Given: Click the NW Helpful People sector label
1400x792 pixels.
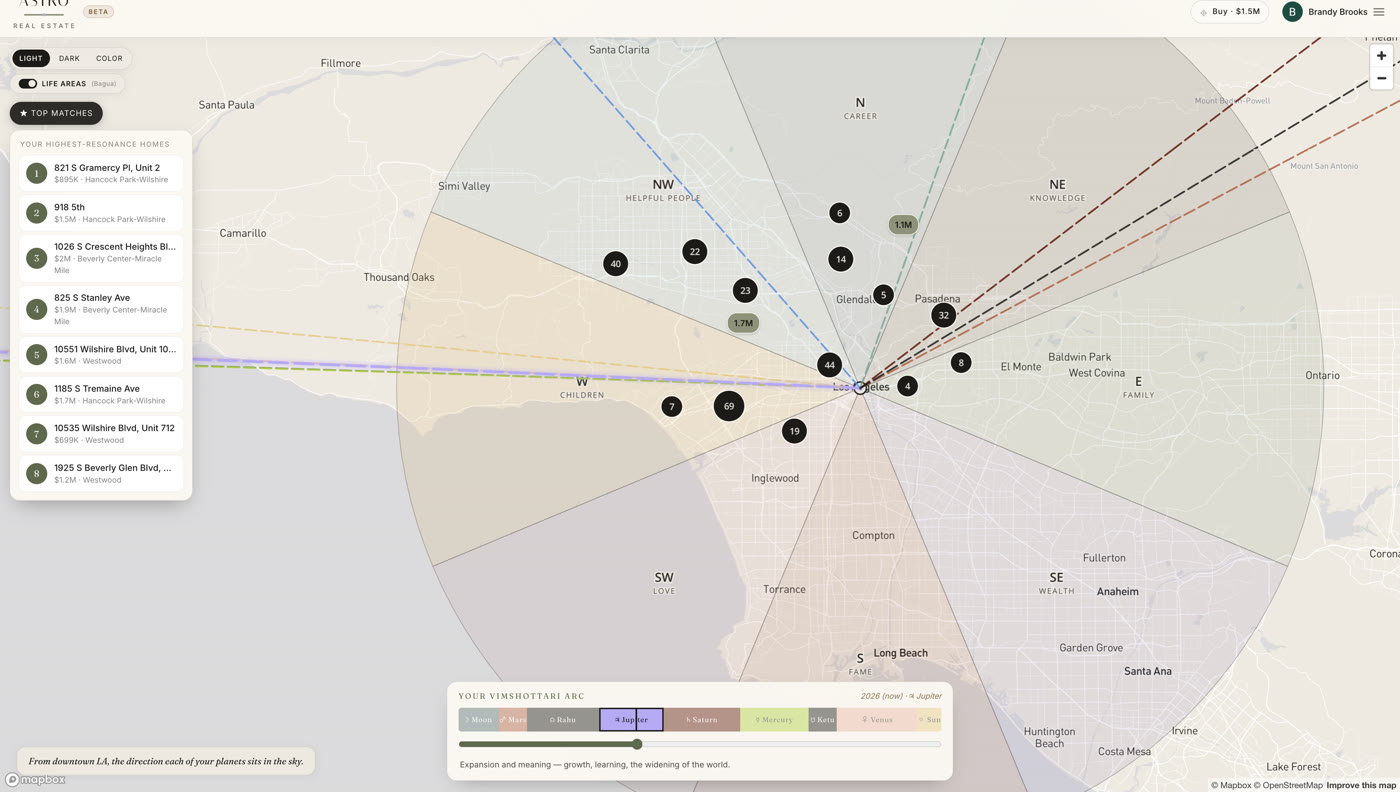Looking at the screenshot, I should click(x=663, y=190).
